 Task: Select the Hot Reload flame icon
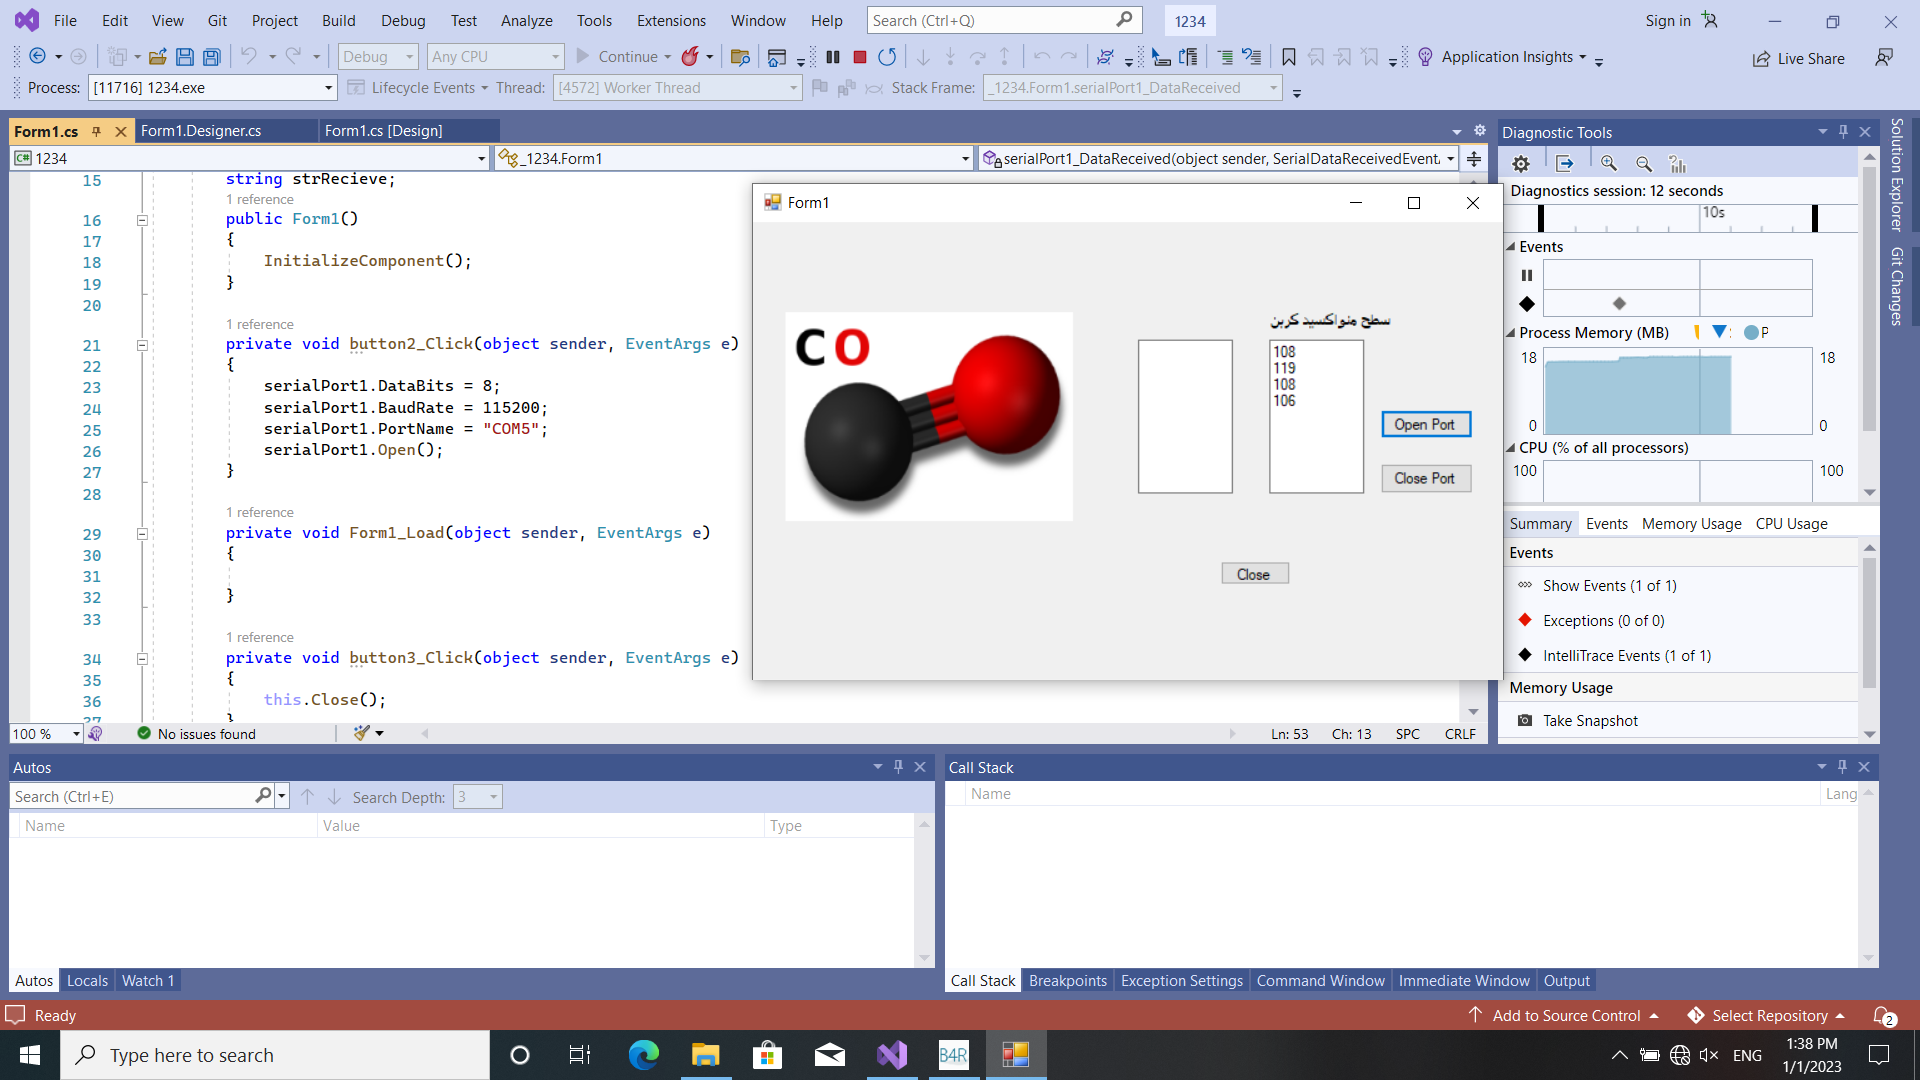point(690,57)
